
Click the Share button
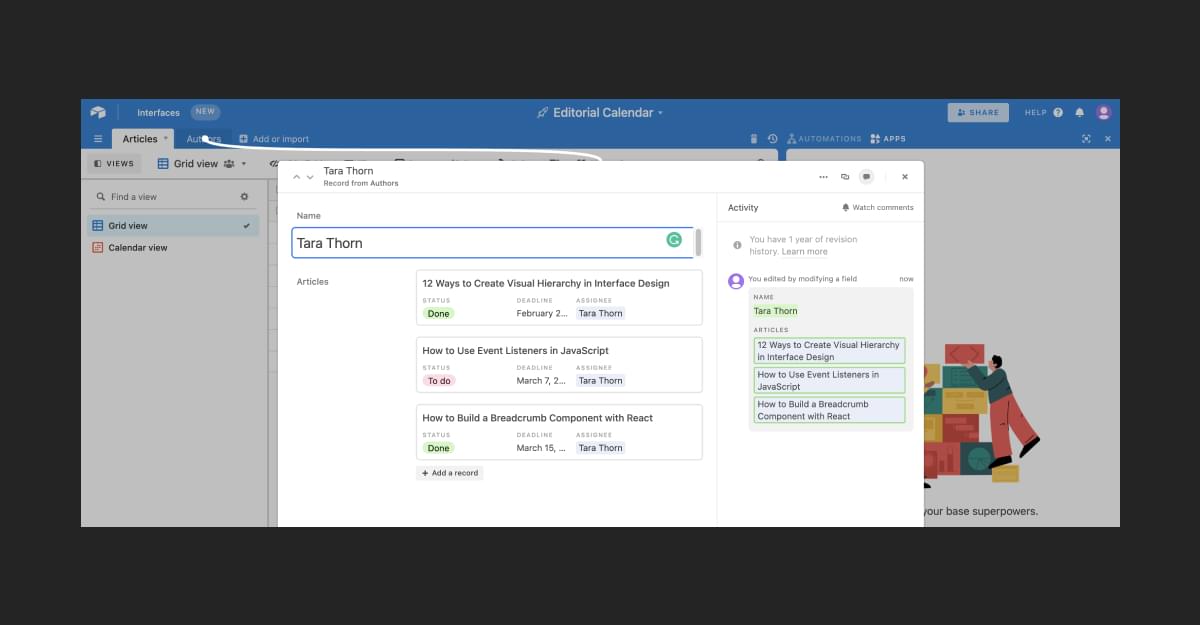click(x=977, y=113)
